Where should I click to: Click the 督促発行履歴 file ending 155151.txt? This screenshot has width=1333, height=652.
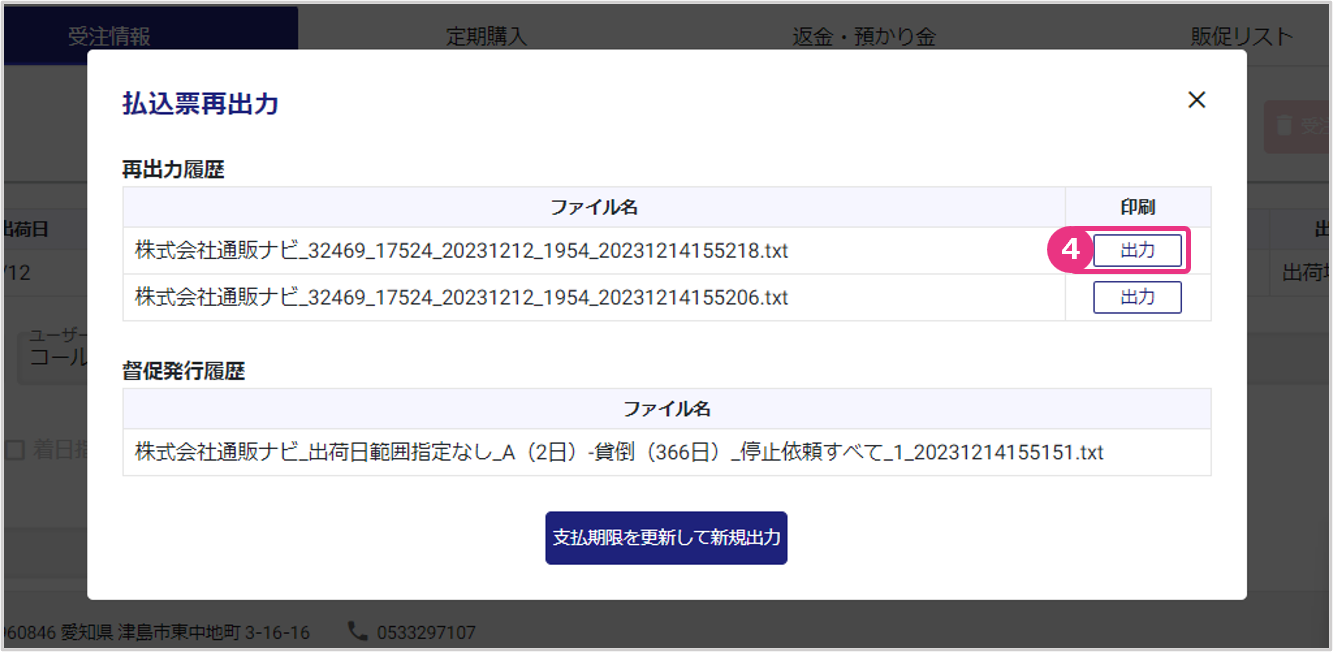[619, 453]
